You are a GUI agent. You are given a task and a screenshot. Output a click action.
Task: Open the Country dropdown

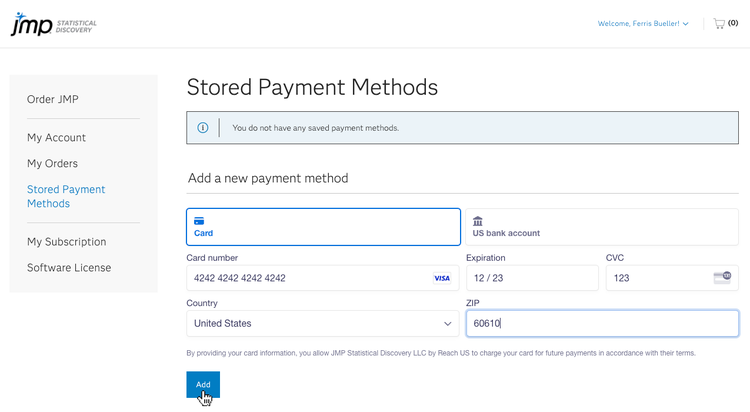(x=322, y=324)
